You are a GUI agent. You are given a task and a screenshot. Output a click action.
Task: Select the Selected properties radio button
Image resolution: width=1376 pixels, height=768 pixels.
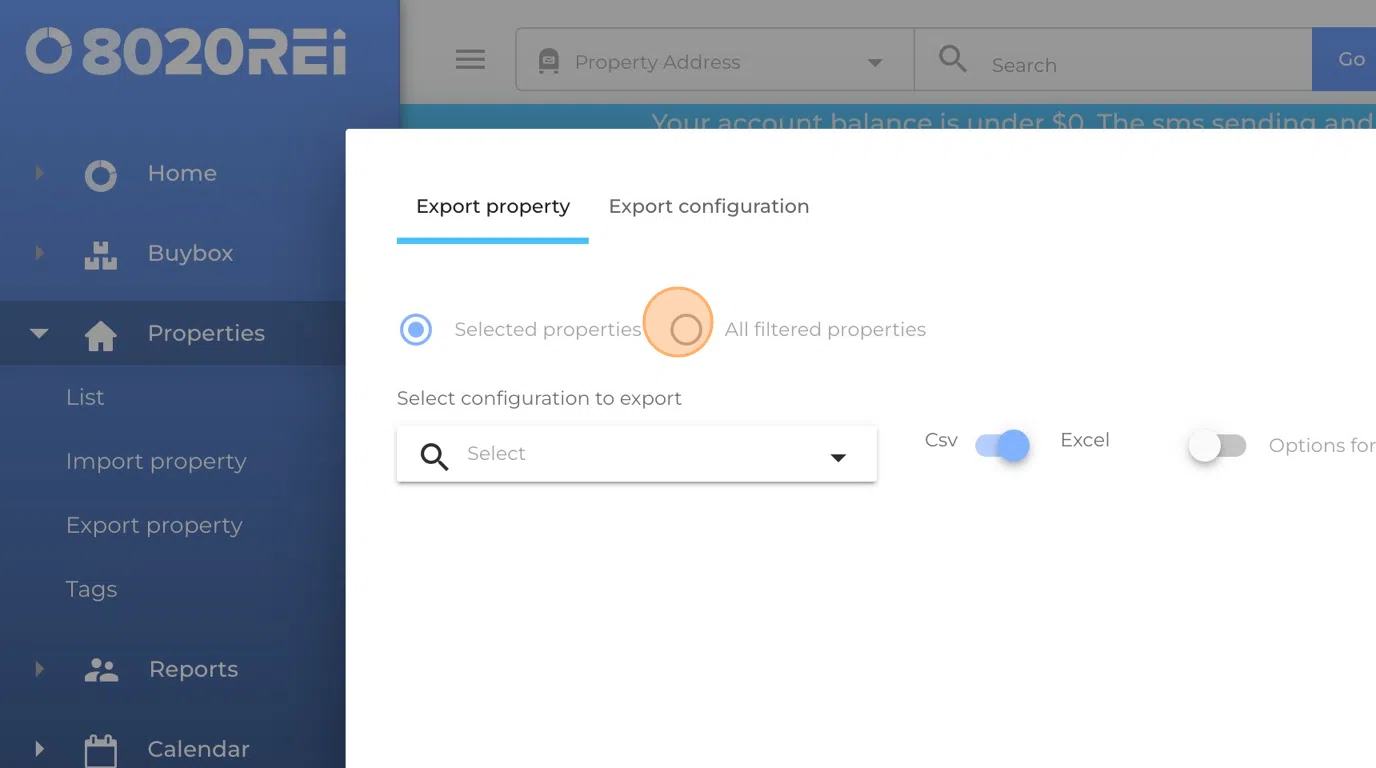416,329
